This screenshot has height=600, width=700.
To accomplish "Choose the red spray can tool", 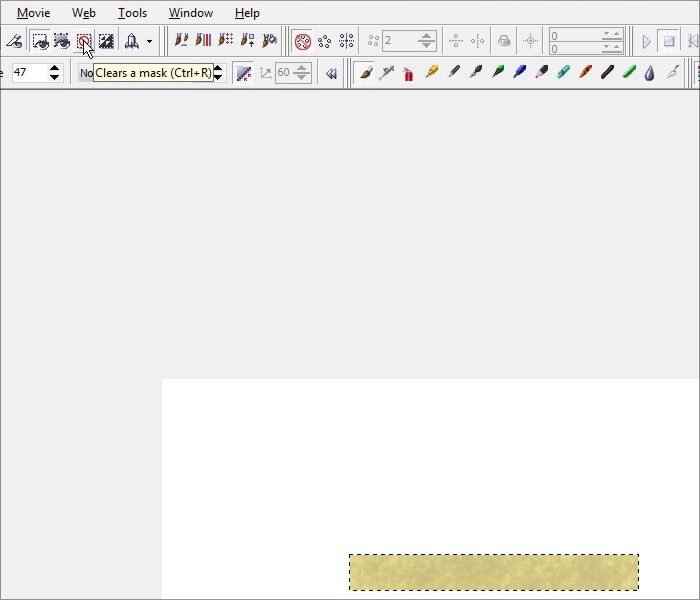I will 409,73.
